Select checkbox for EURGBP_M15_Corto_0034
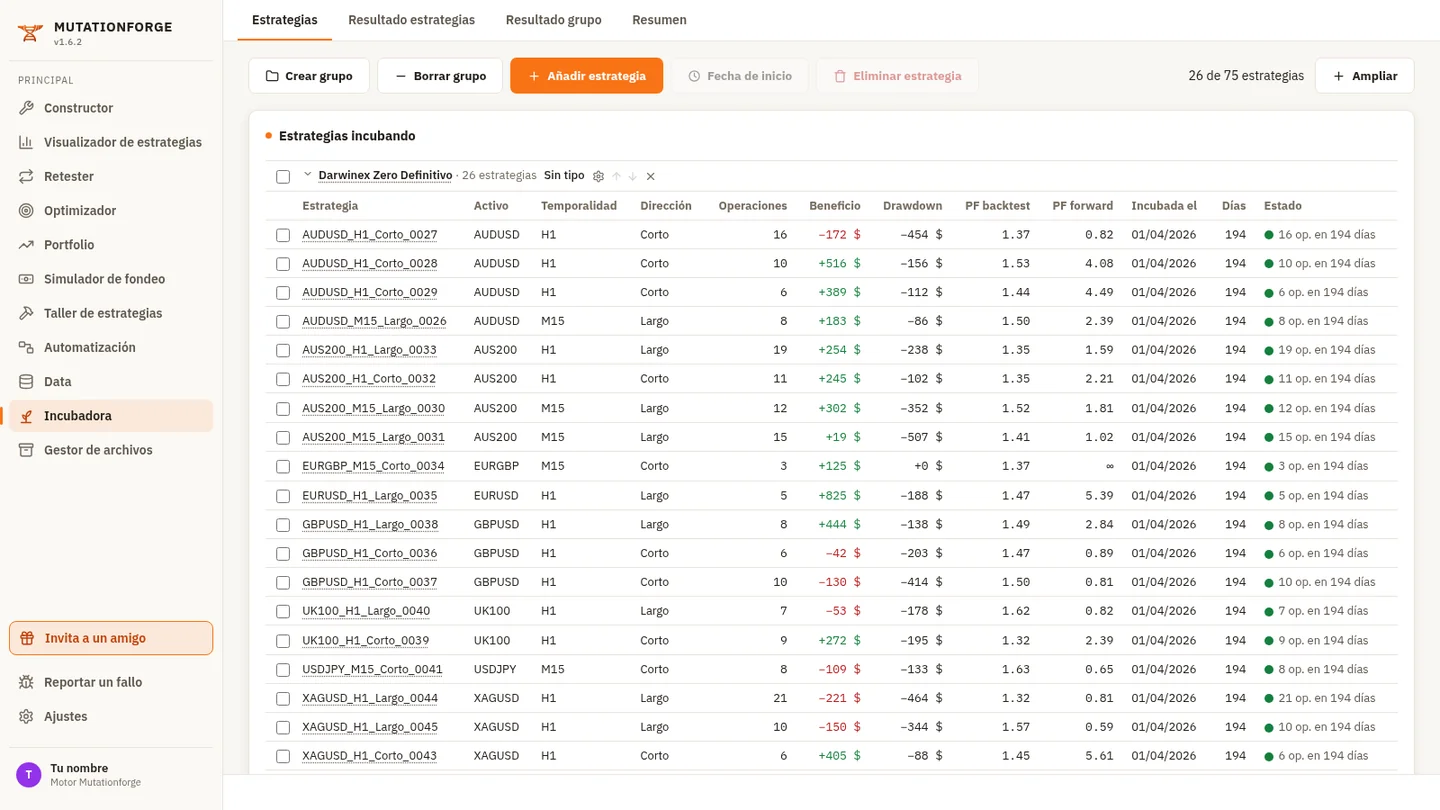 pos(283,466)
